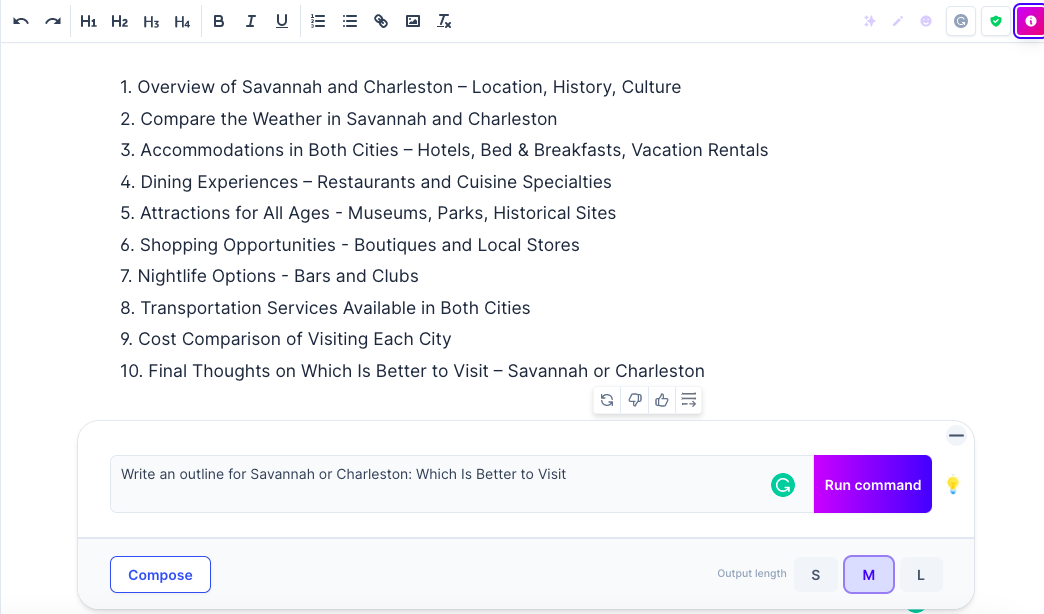
Task: Insert an image
Action: point(413,21)
